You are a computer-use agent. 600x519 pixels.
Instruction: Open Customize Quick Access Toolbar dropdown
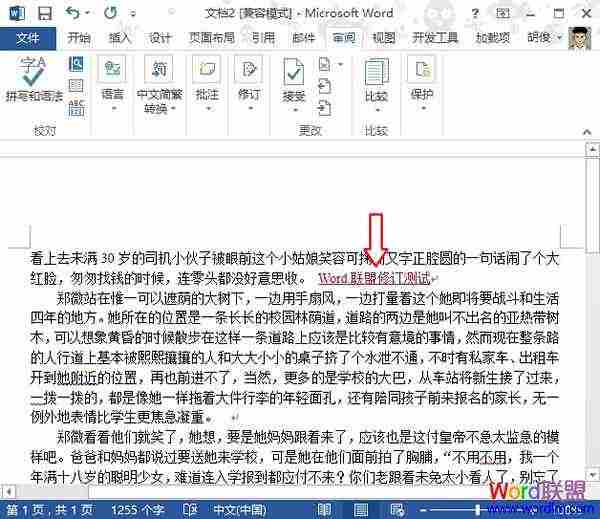tap(133, 14)
